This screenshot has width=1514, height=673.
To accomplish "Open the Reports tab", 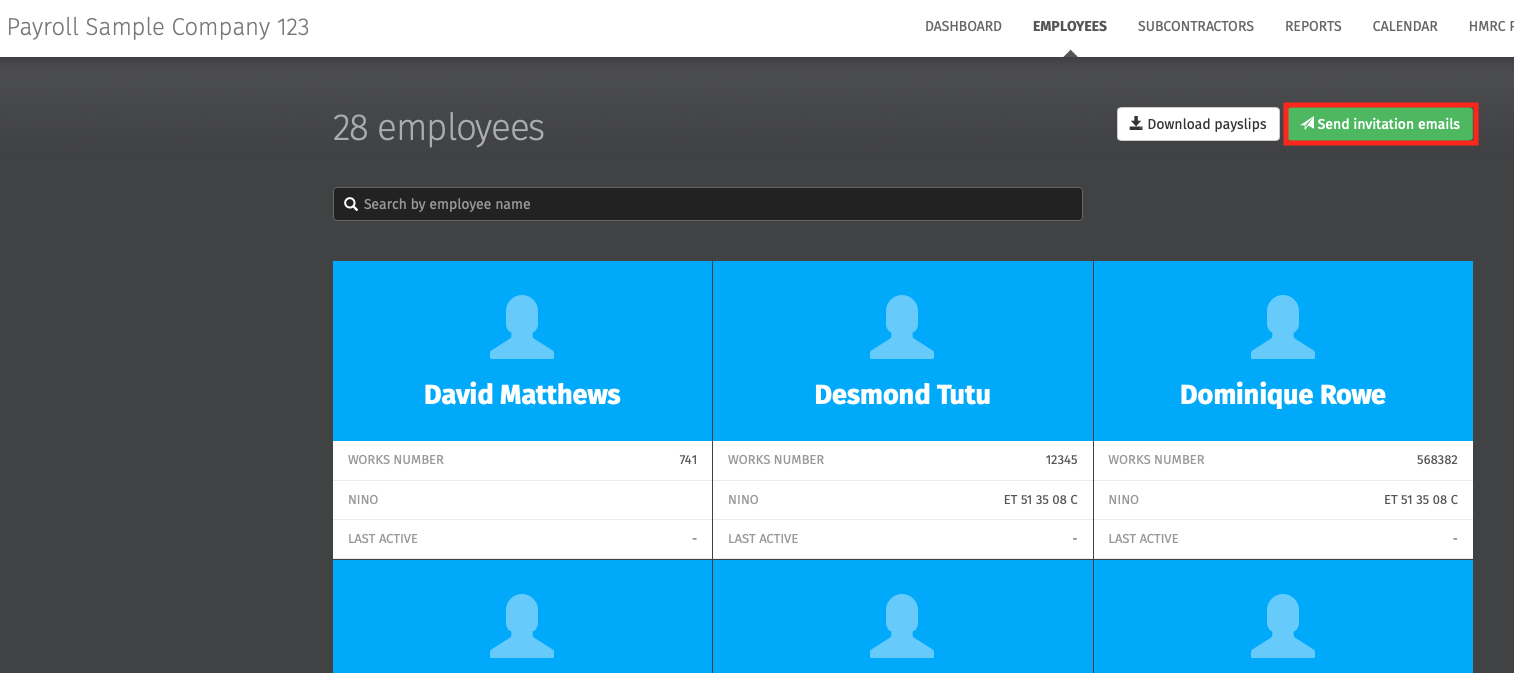I will click(1313, 26).
